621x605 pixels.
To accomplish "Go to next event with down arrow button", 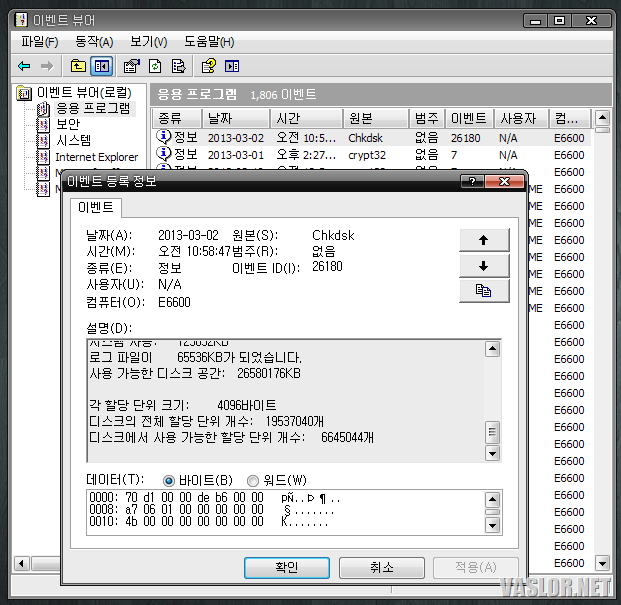I will [x=484, y=265].
